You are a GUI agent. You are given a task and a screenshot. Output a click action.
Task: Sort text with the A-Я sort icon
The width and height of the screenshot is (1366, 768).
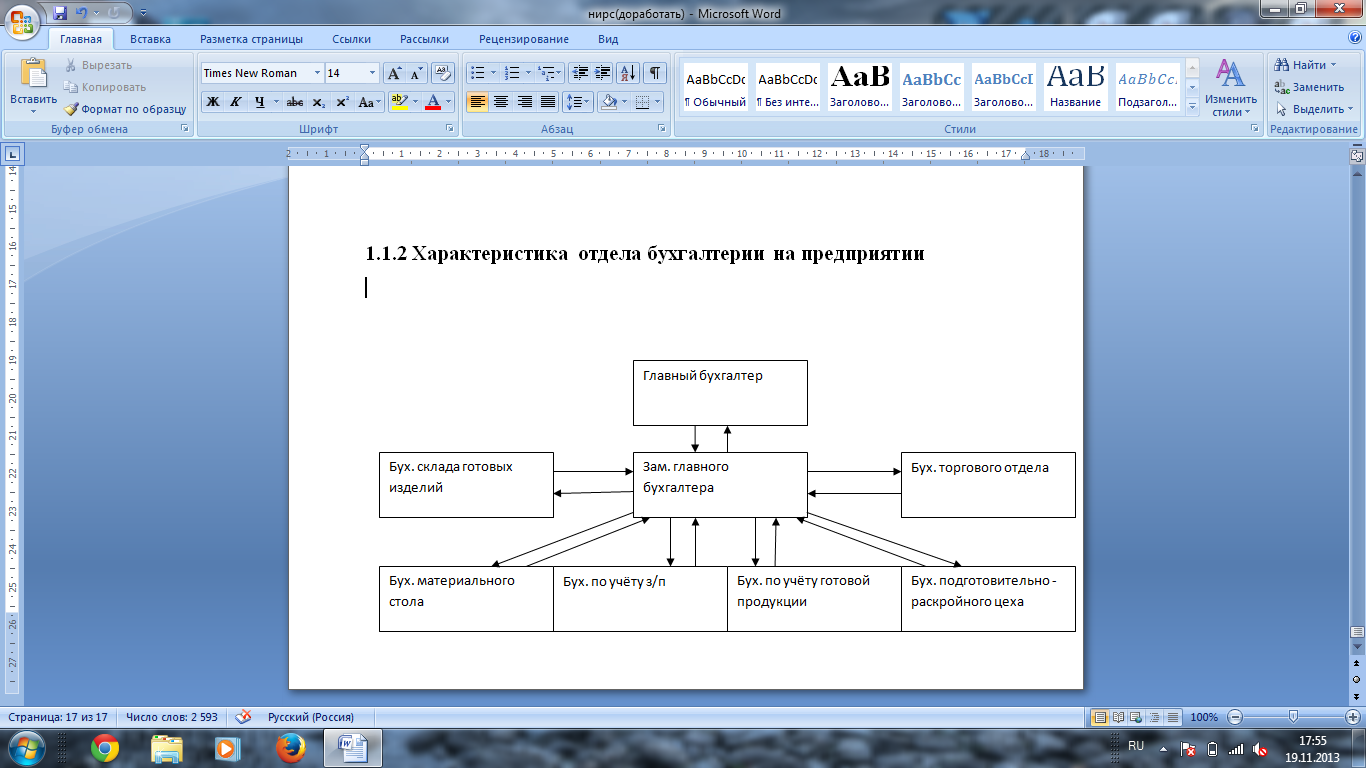coord(629,73)
